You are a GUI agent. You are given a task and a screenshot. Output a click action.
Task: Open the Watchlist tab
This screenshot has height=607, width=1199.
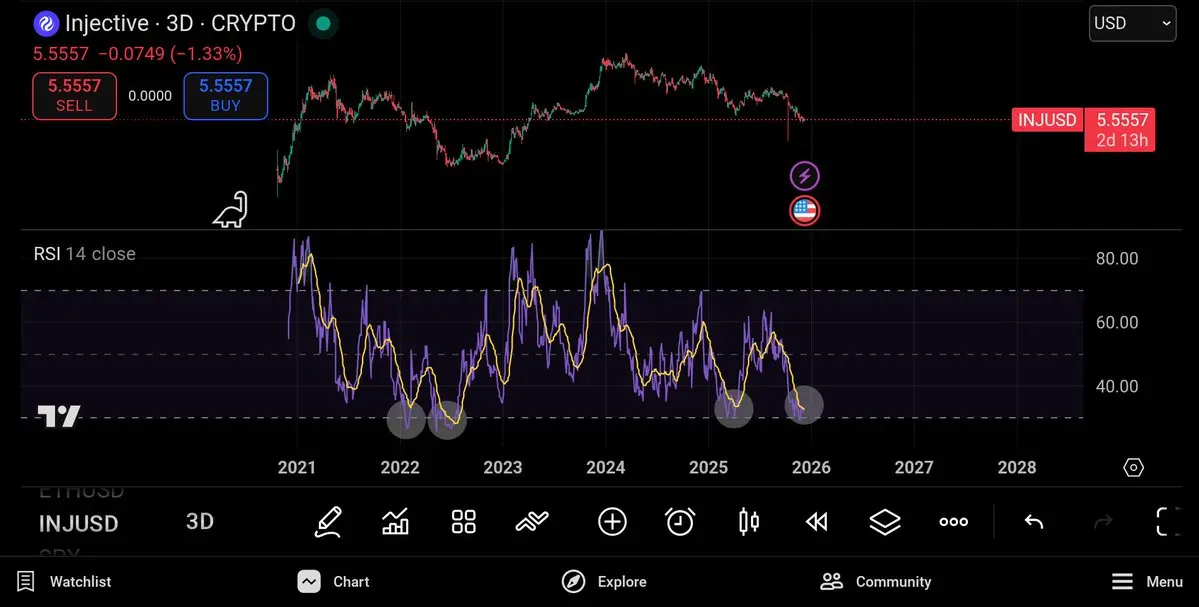click(64, 582)
